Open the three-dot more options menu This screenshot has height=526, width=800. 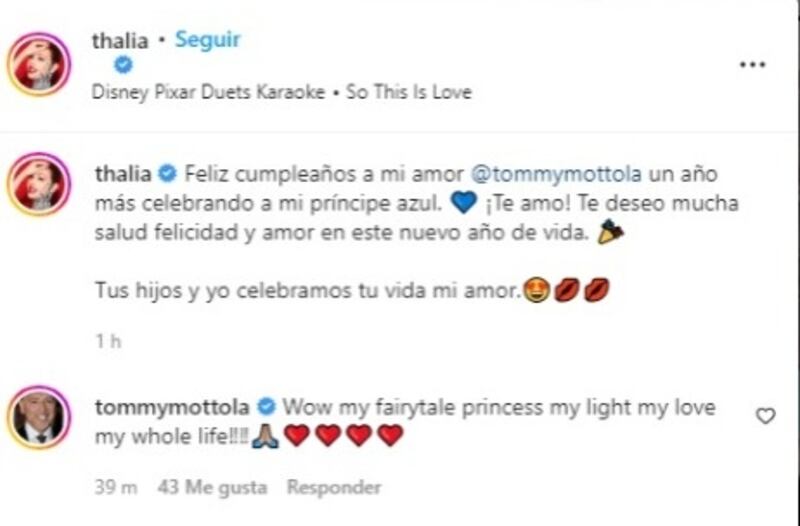tap(751, 65)
